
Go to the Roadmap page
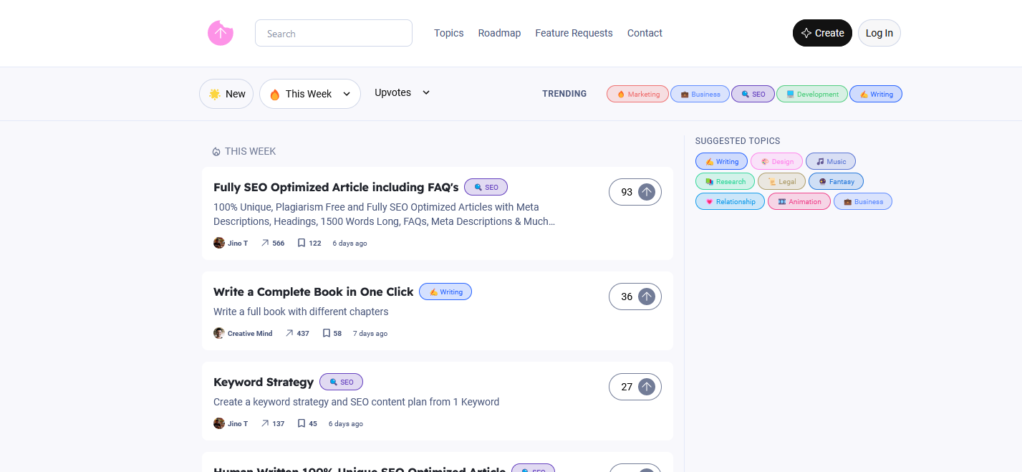(499, 33)
